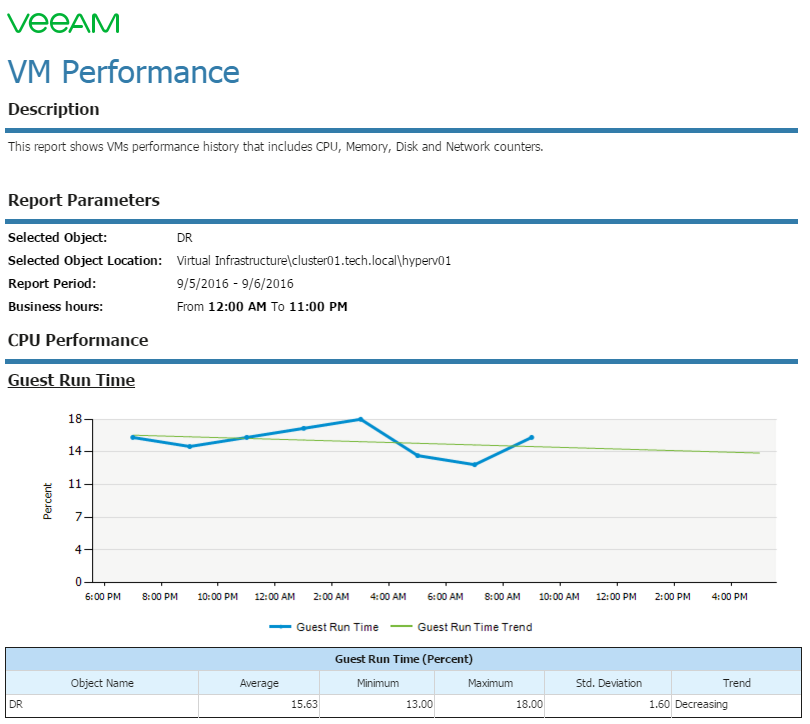Click the 2:00 AM x-axis label

[x=331, y=597]
